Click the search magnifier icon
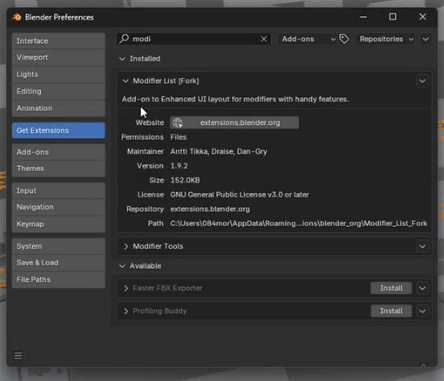The height and width of the screenshot is (381, 444). (124, 39)
